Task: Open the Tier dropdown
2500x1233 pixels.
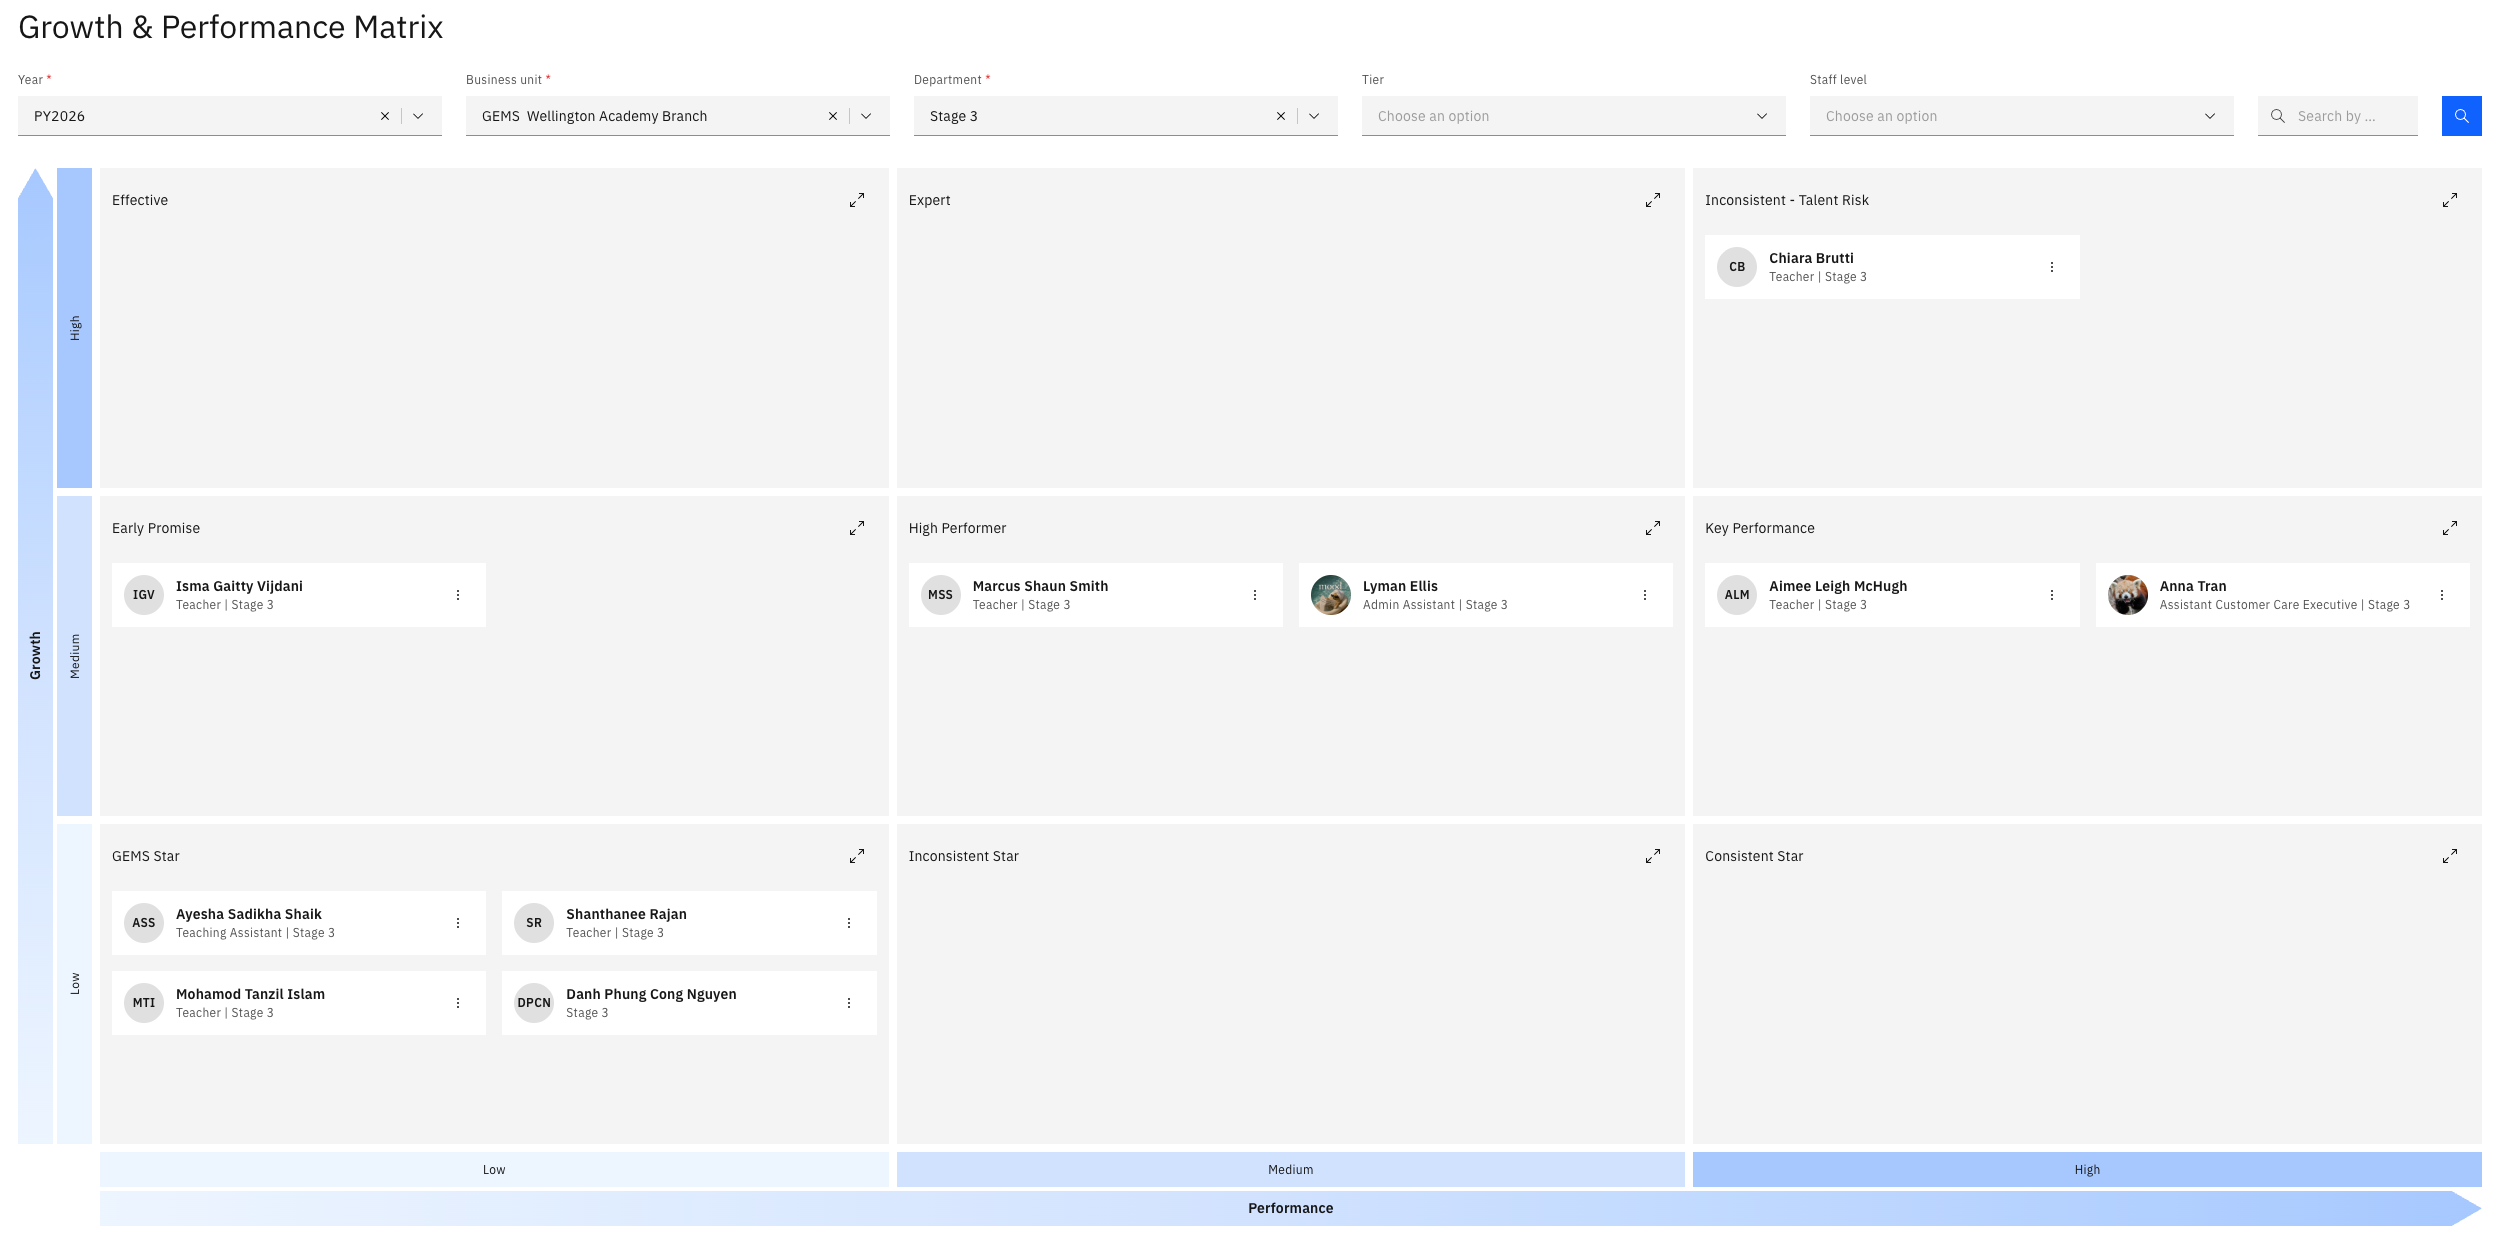Action: [1574, 116]
